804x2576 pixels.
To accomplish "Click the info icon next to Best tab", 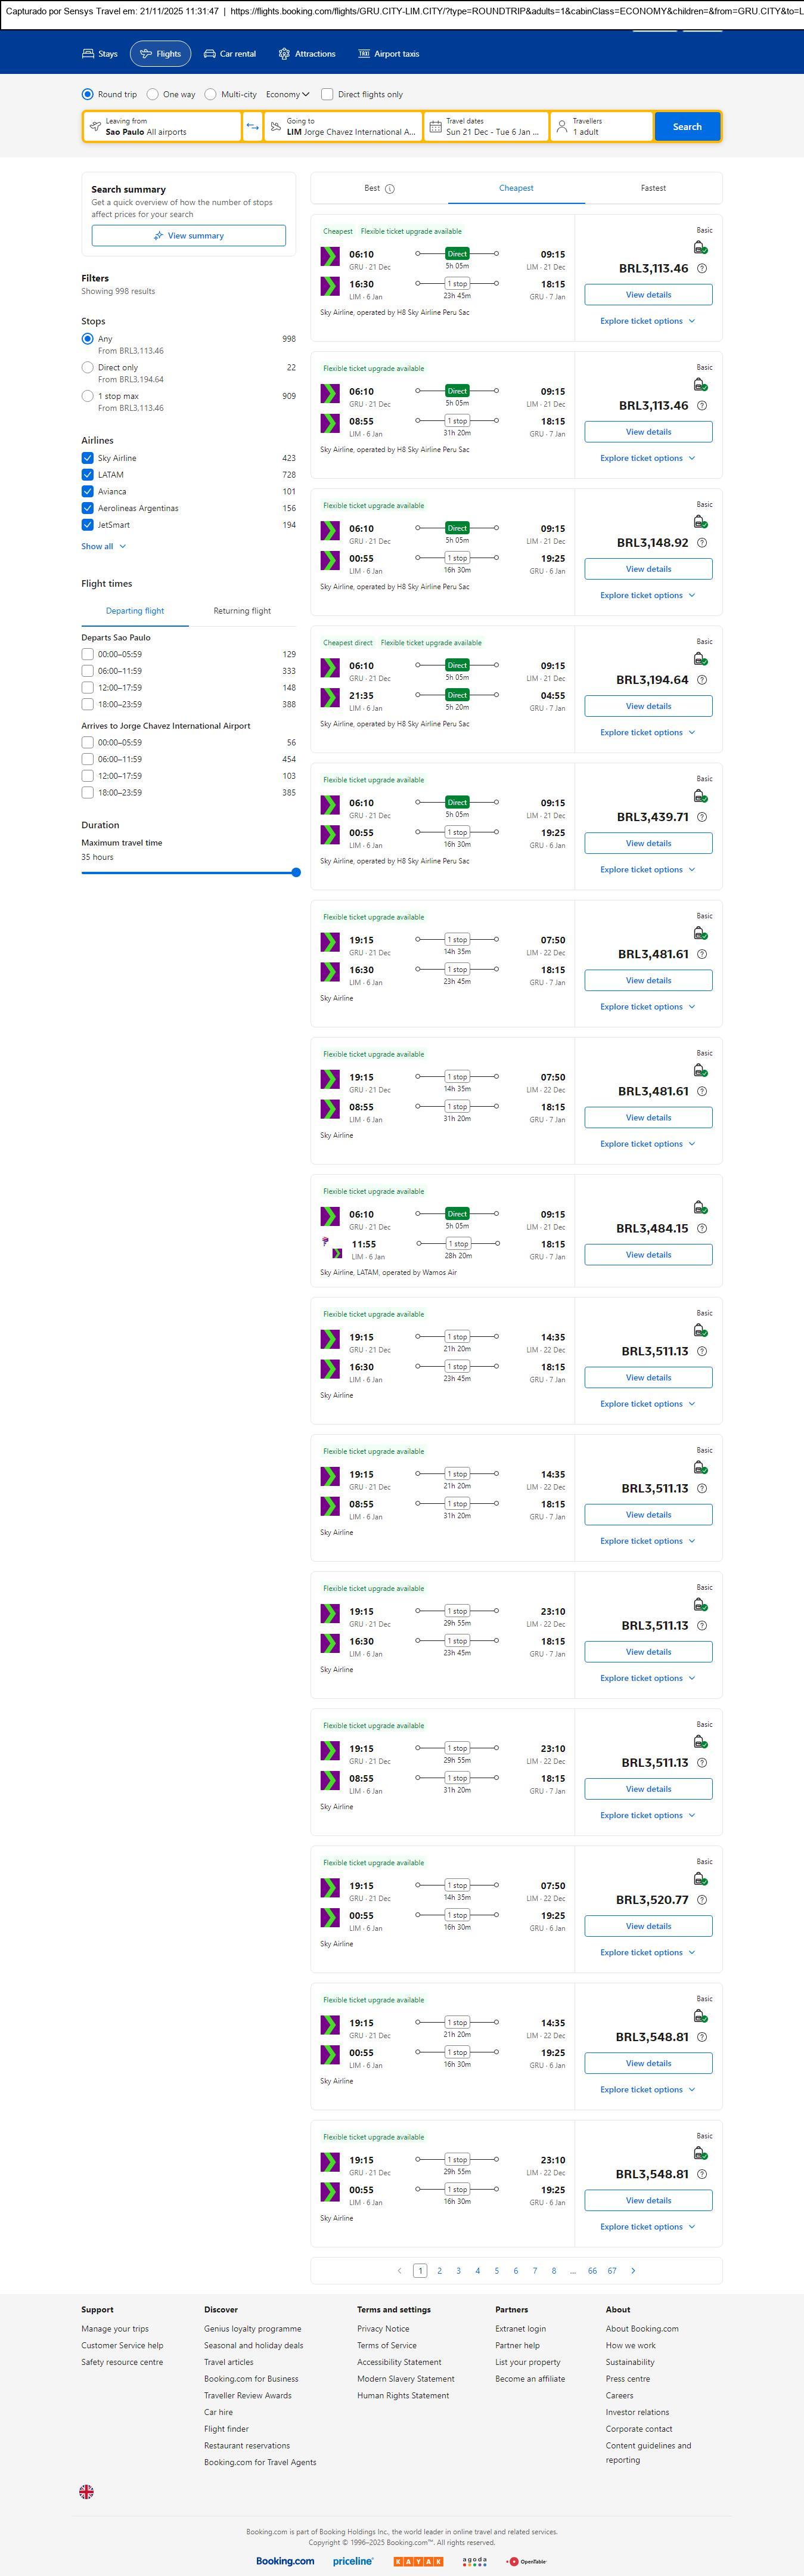I will coord(390,189).
